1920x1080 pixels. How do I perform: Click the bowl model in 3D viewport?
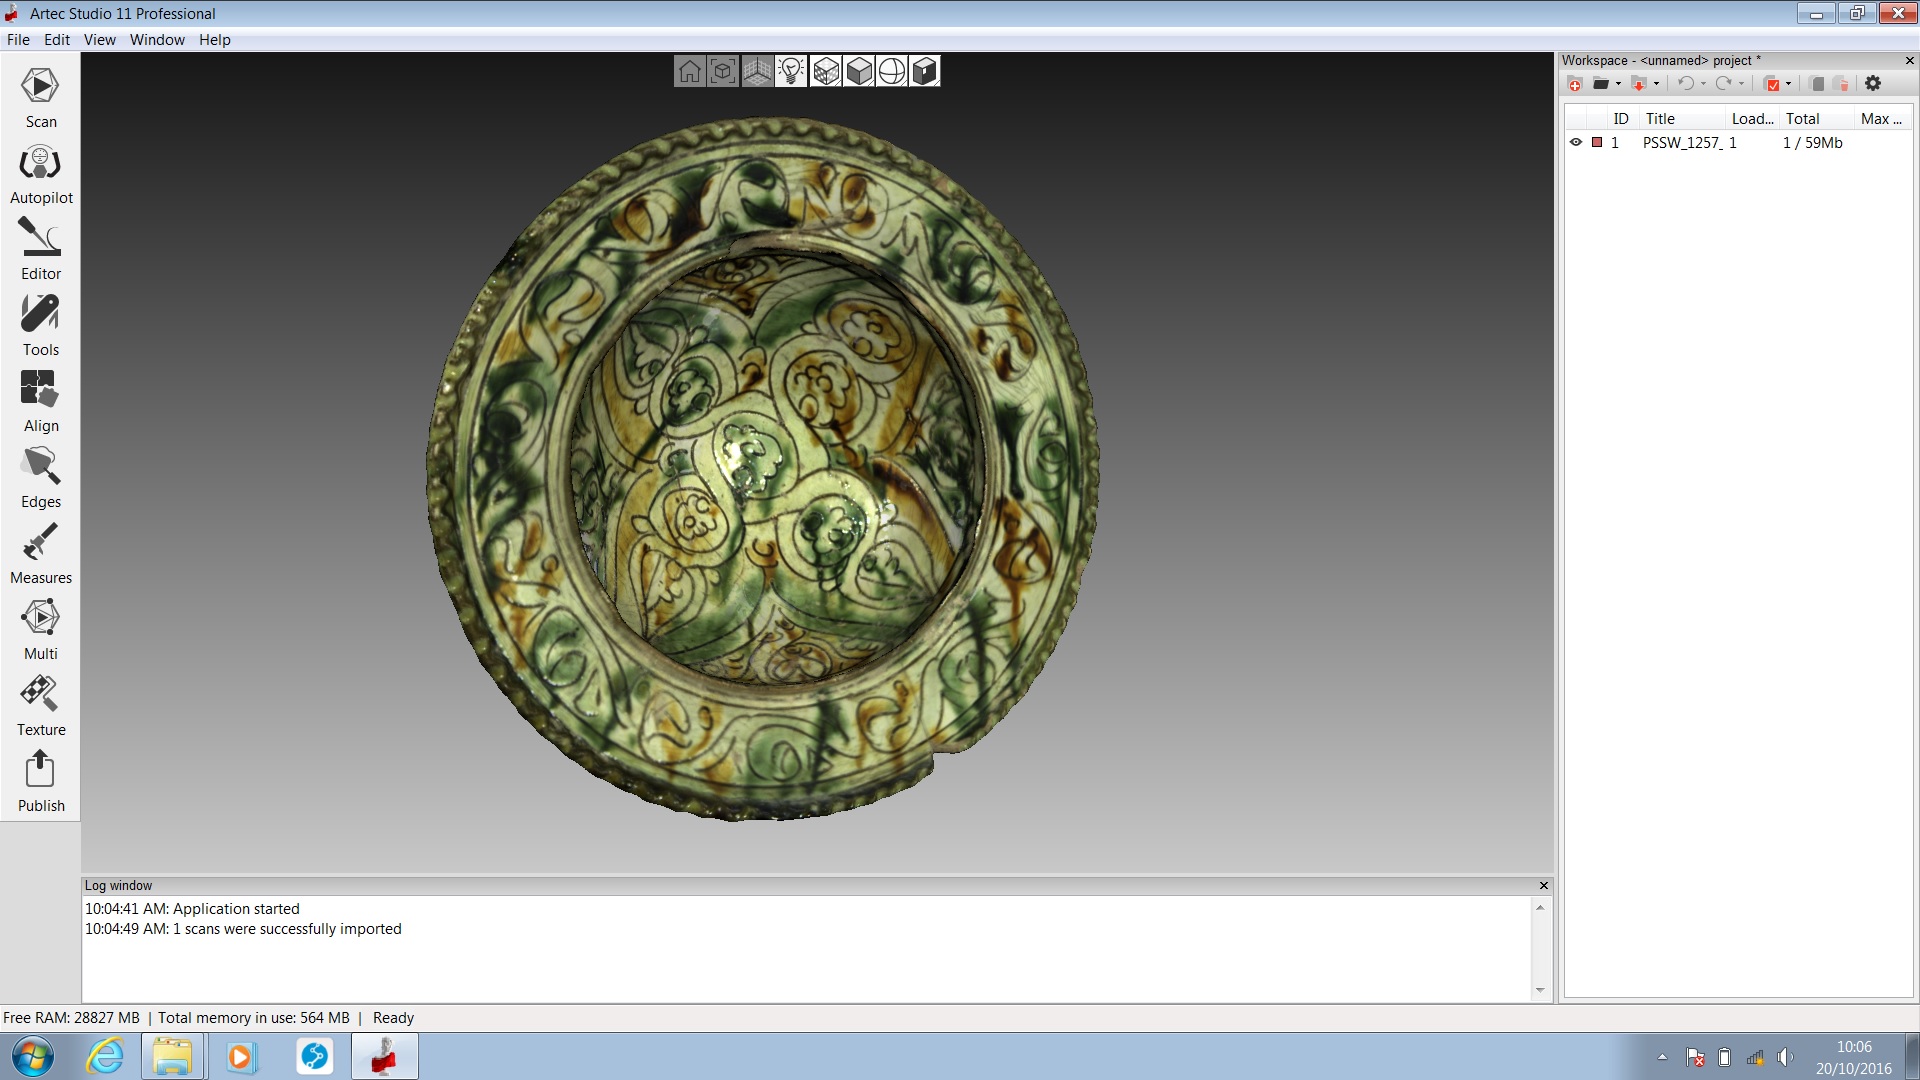click(x=763, y=469)
